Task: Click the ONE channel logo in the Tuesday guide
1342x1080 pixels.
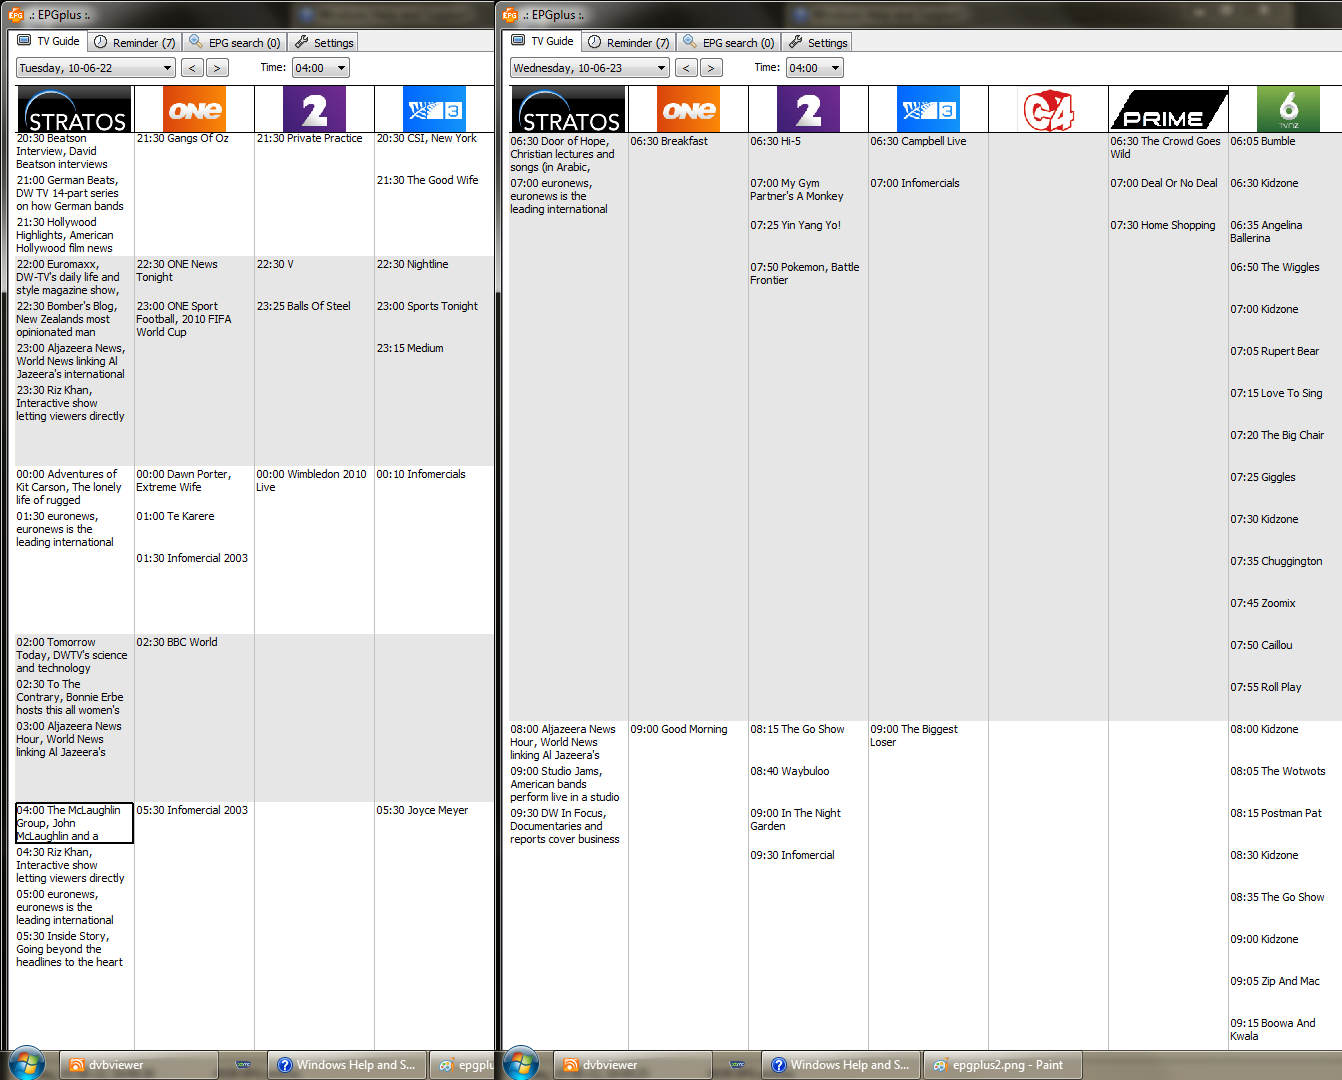Action: (194, 109)
